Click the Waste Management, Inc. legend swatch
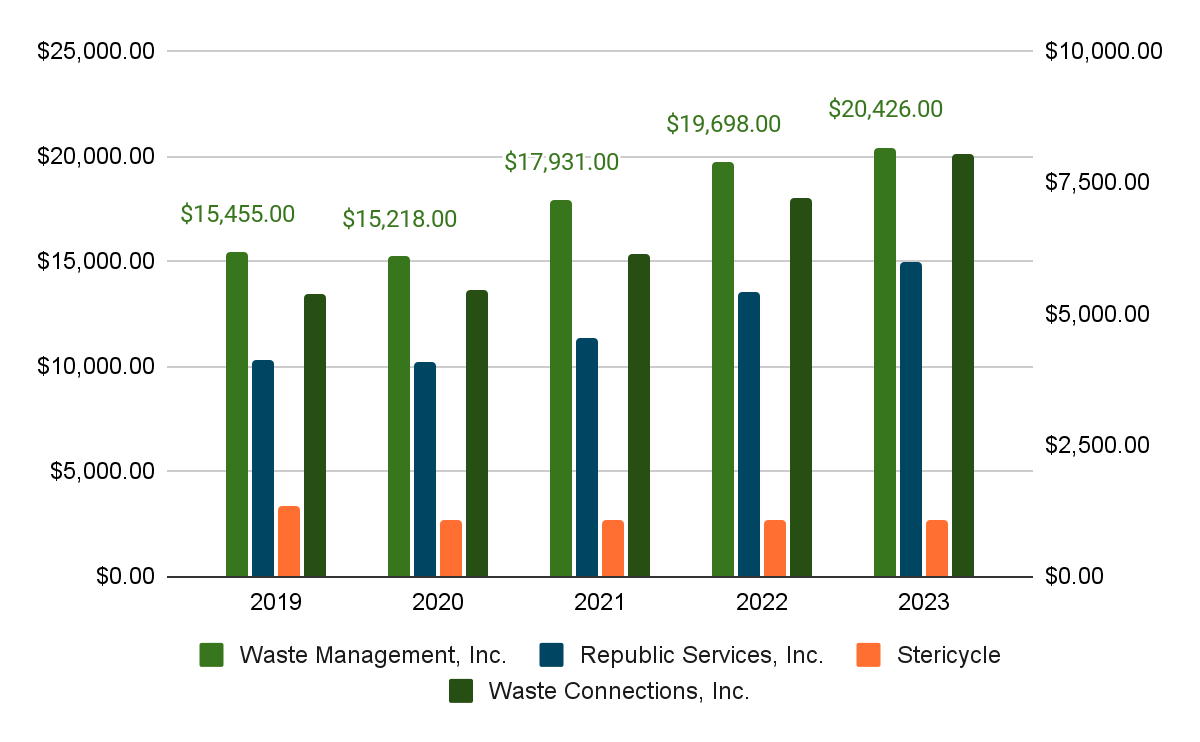 (212, 655)
